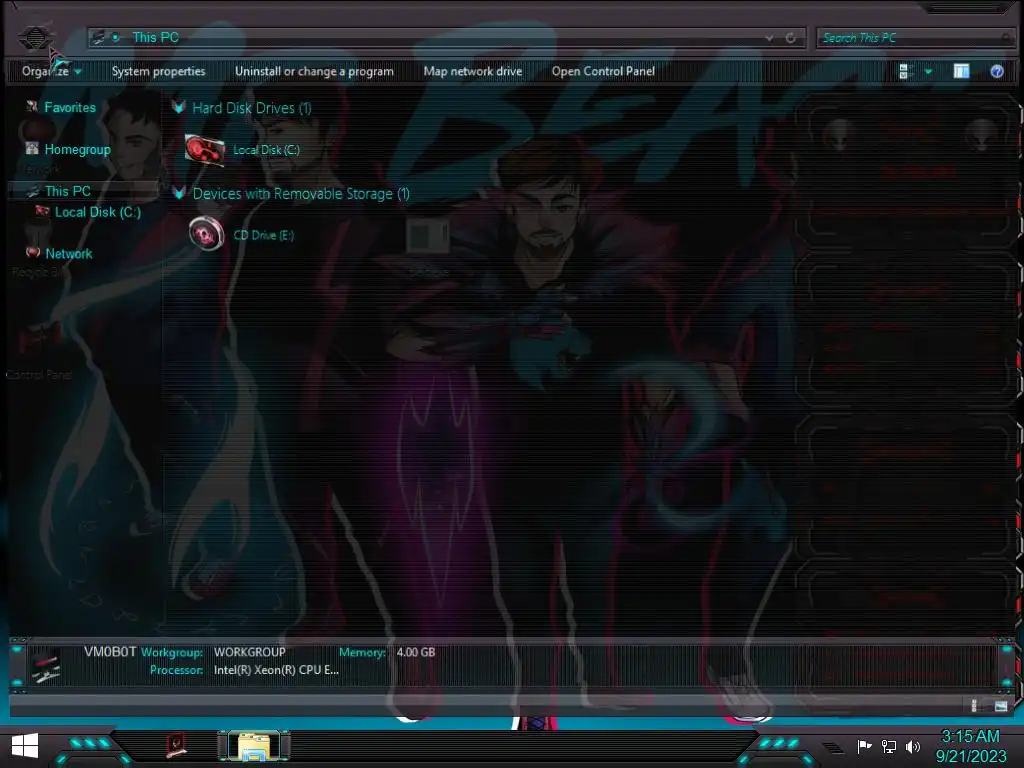Open Uninstall or change a program

pyautogui.click(x=314, y=71)
